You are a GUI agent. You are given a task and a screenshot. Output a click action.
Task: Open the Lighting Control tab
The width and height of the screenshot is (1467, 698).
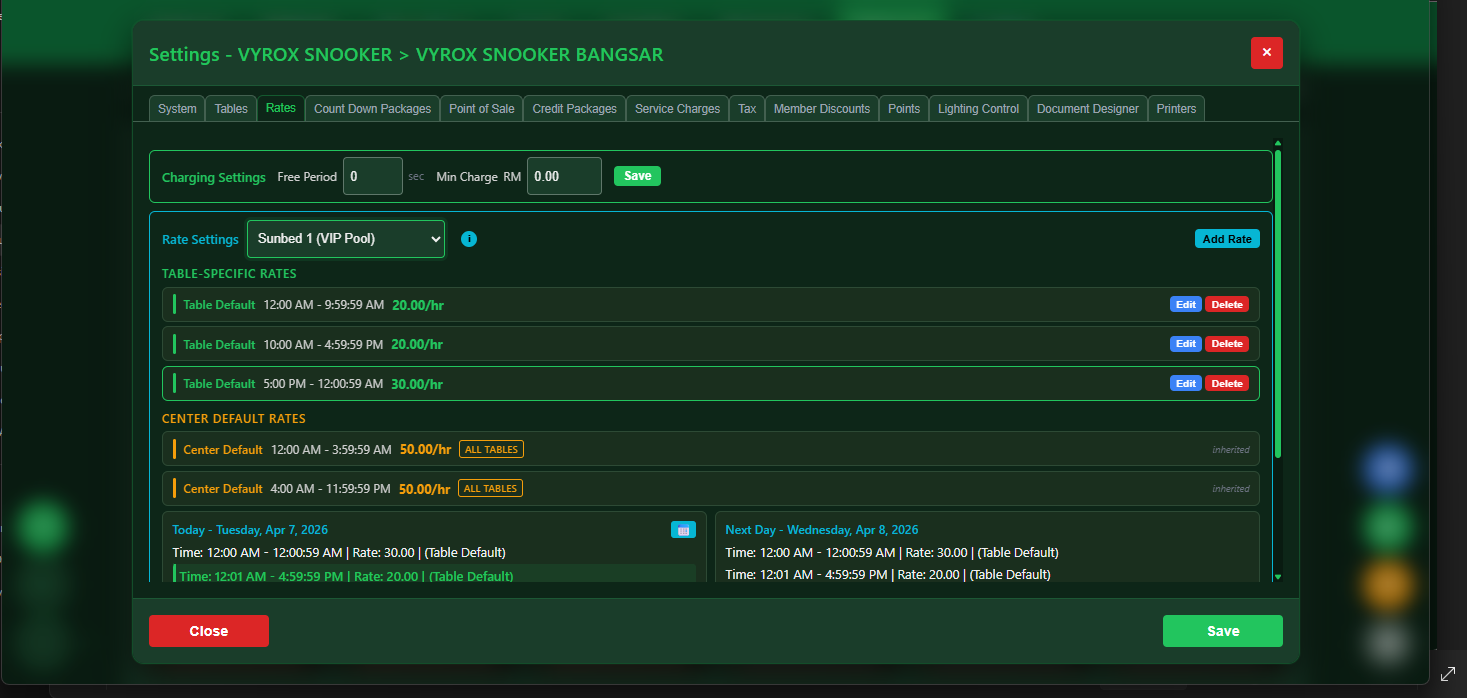click(977, 108)
